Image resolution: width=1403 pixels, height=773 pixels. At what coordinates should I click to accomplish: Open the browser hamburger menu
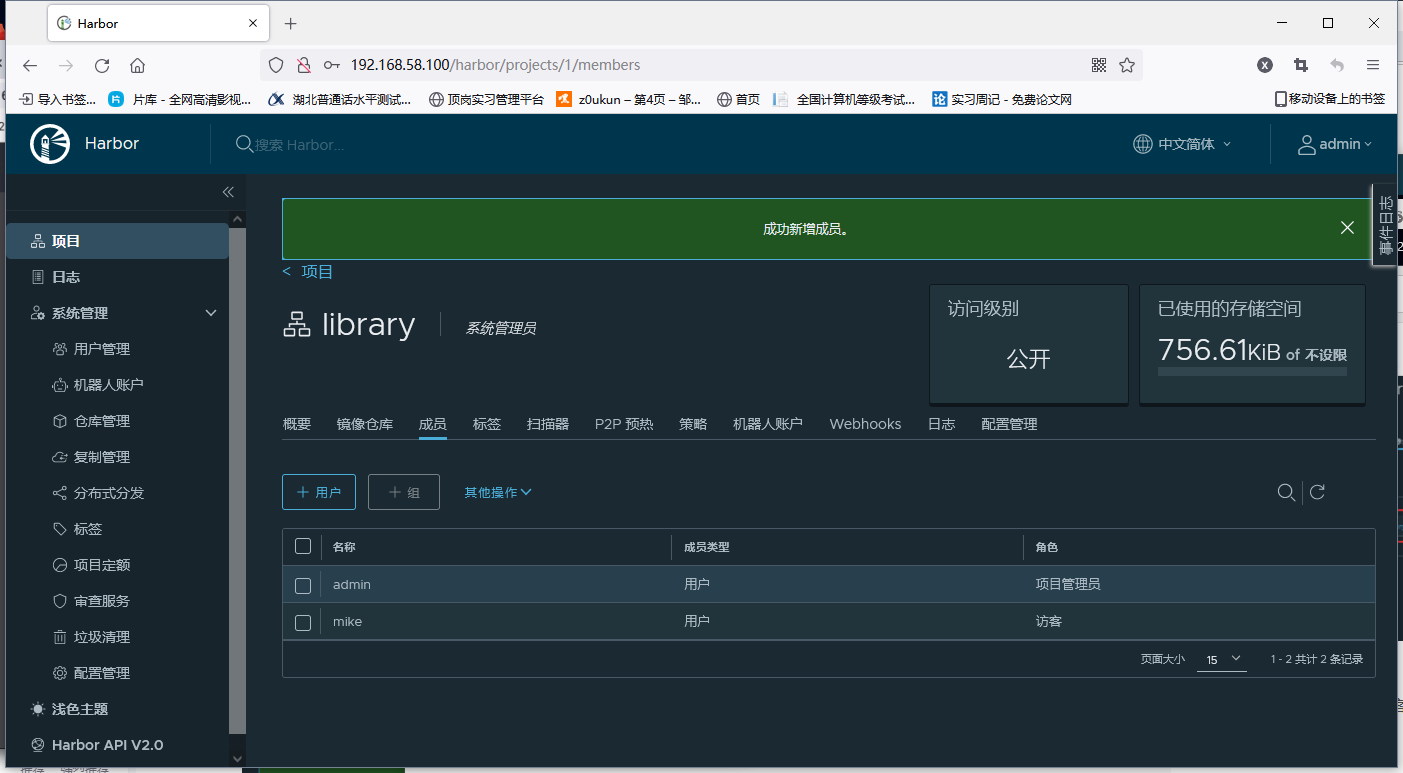pyautogui.click(x=1373, y=65)
